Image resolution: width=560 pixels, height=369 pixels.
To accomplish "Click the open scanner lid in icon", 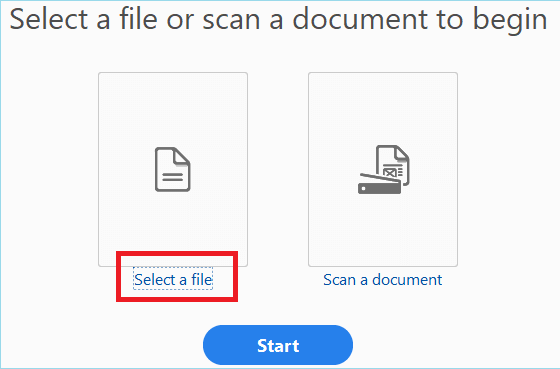I will [x=380, y=178].
